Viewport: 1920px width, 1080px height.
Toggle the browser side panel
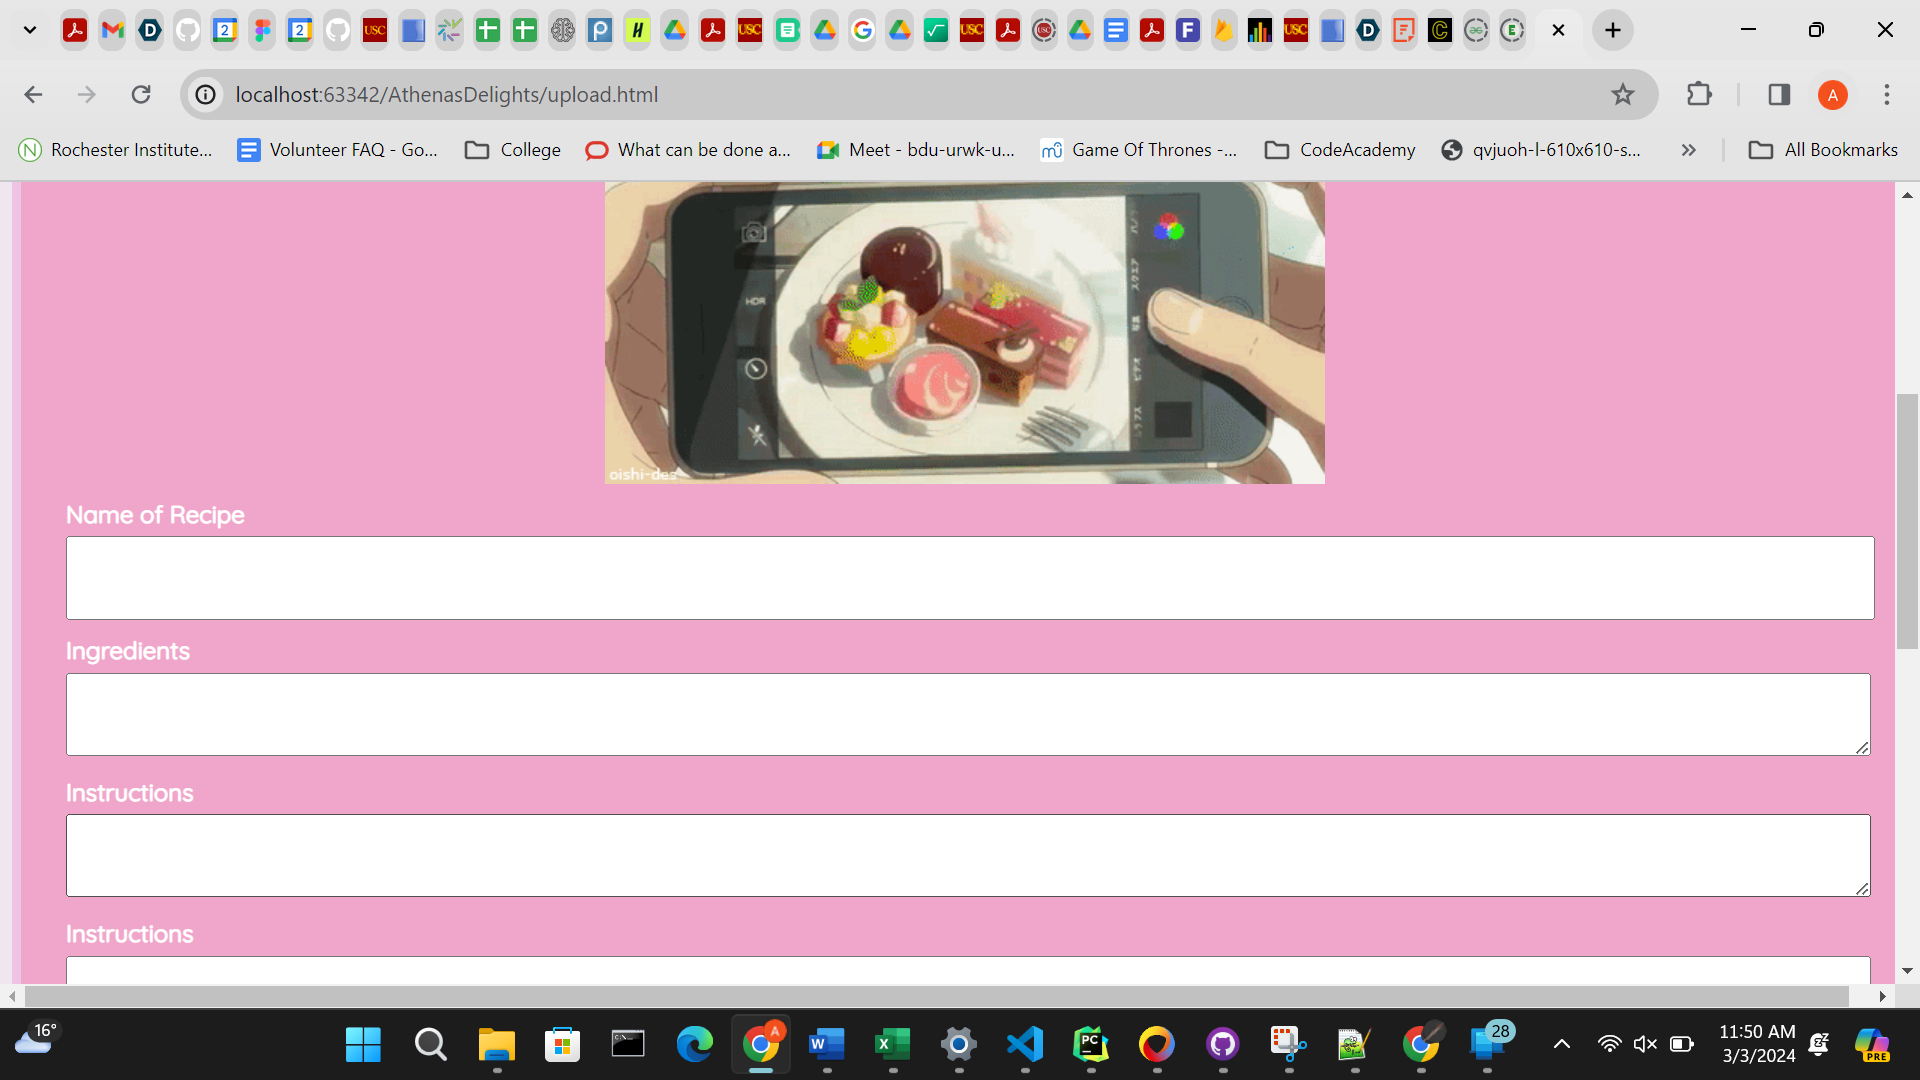[1779, 94]
